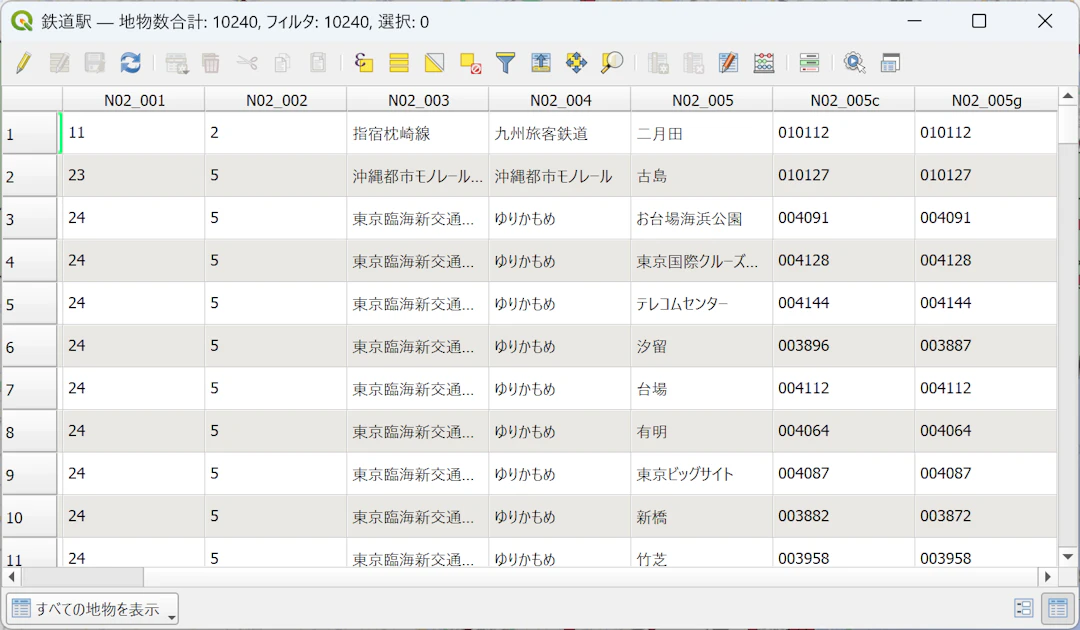Click the horizontal scrollbar thumb
Screen dimensions: 1080x630
click(x=82, y=576)
